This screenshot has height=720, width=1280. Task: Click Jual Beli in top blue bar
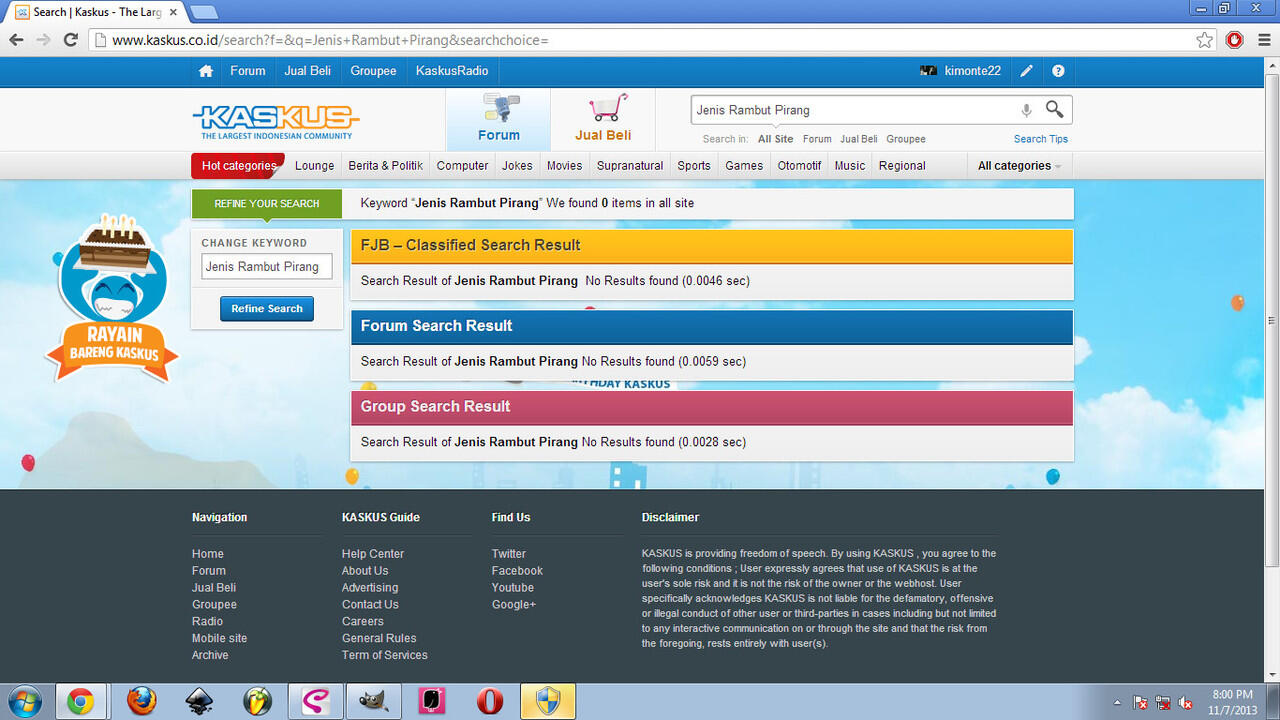[308, 71]
